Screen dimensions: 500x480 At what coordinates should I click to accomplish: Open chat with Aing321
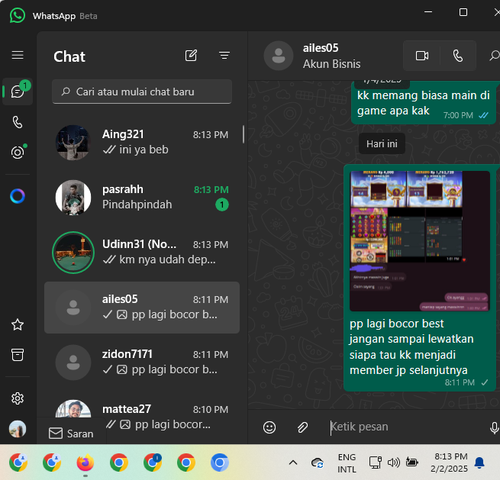click(142, 142)
